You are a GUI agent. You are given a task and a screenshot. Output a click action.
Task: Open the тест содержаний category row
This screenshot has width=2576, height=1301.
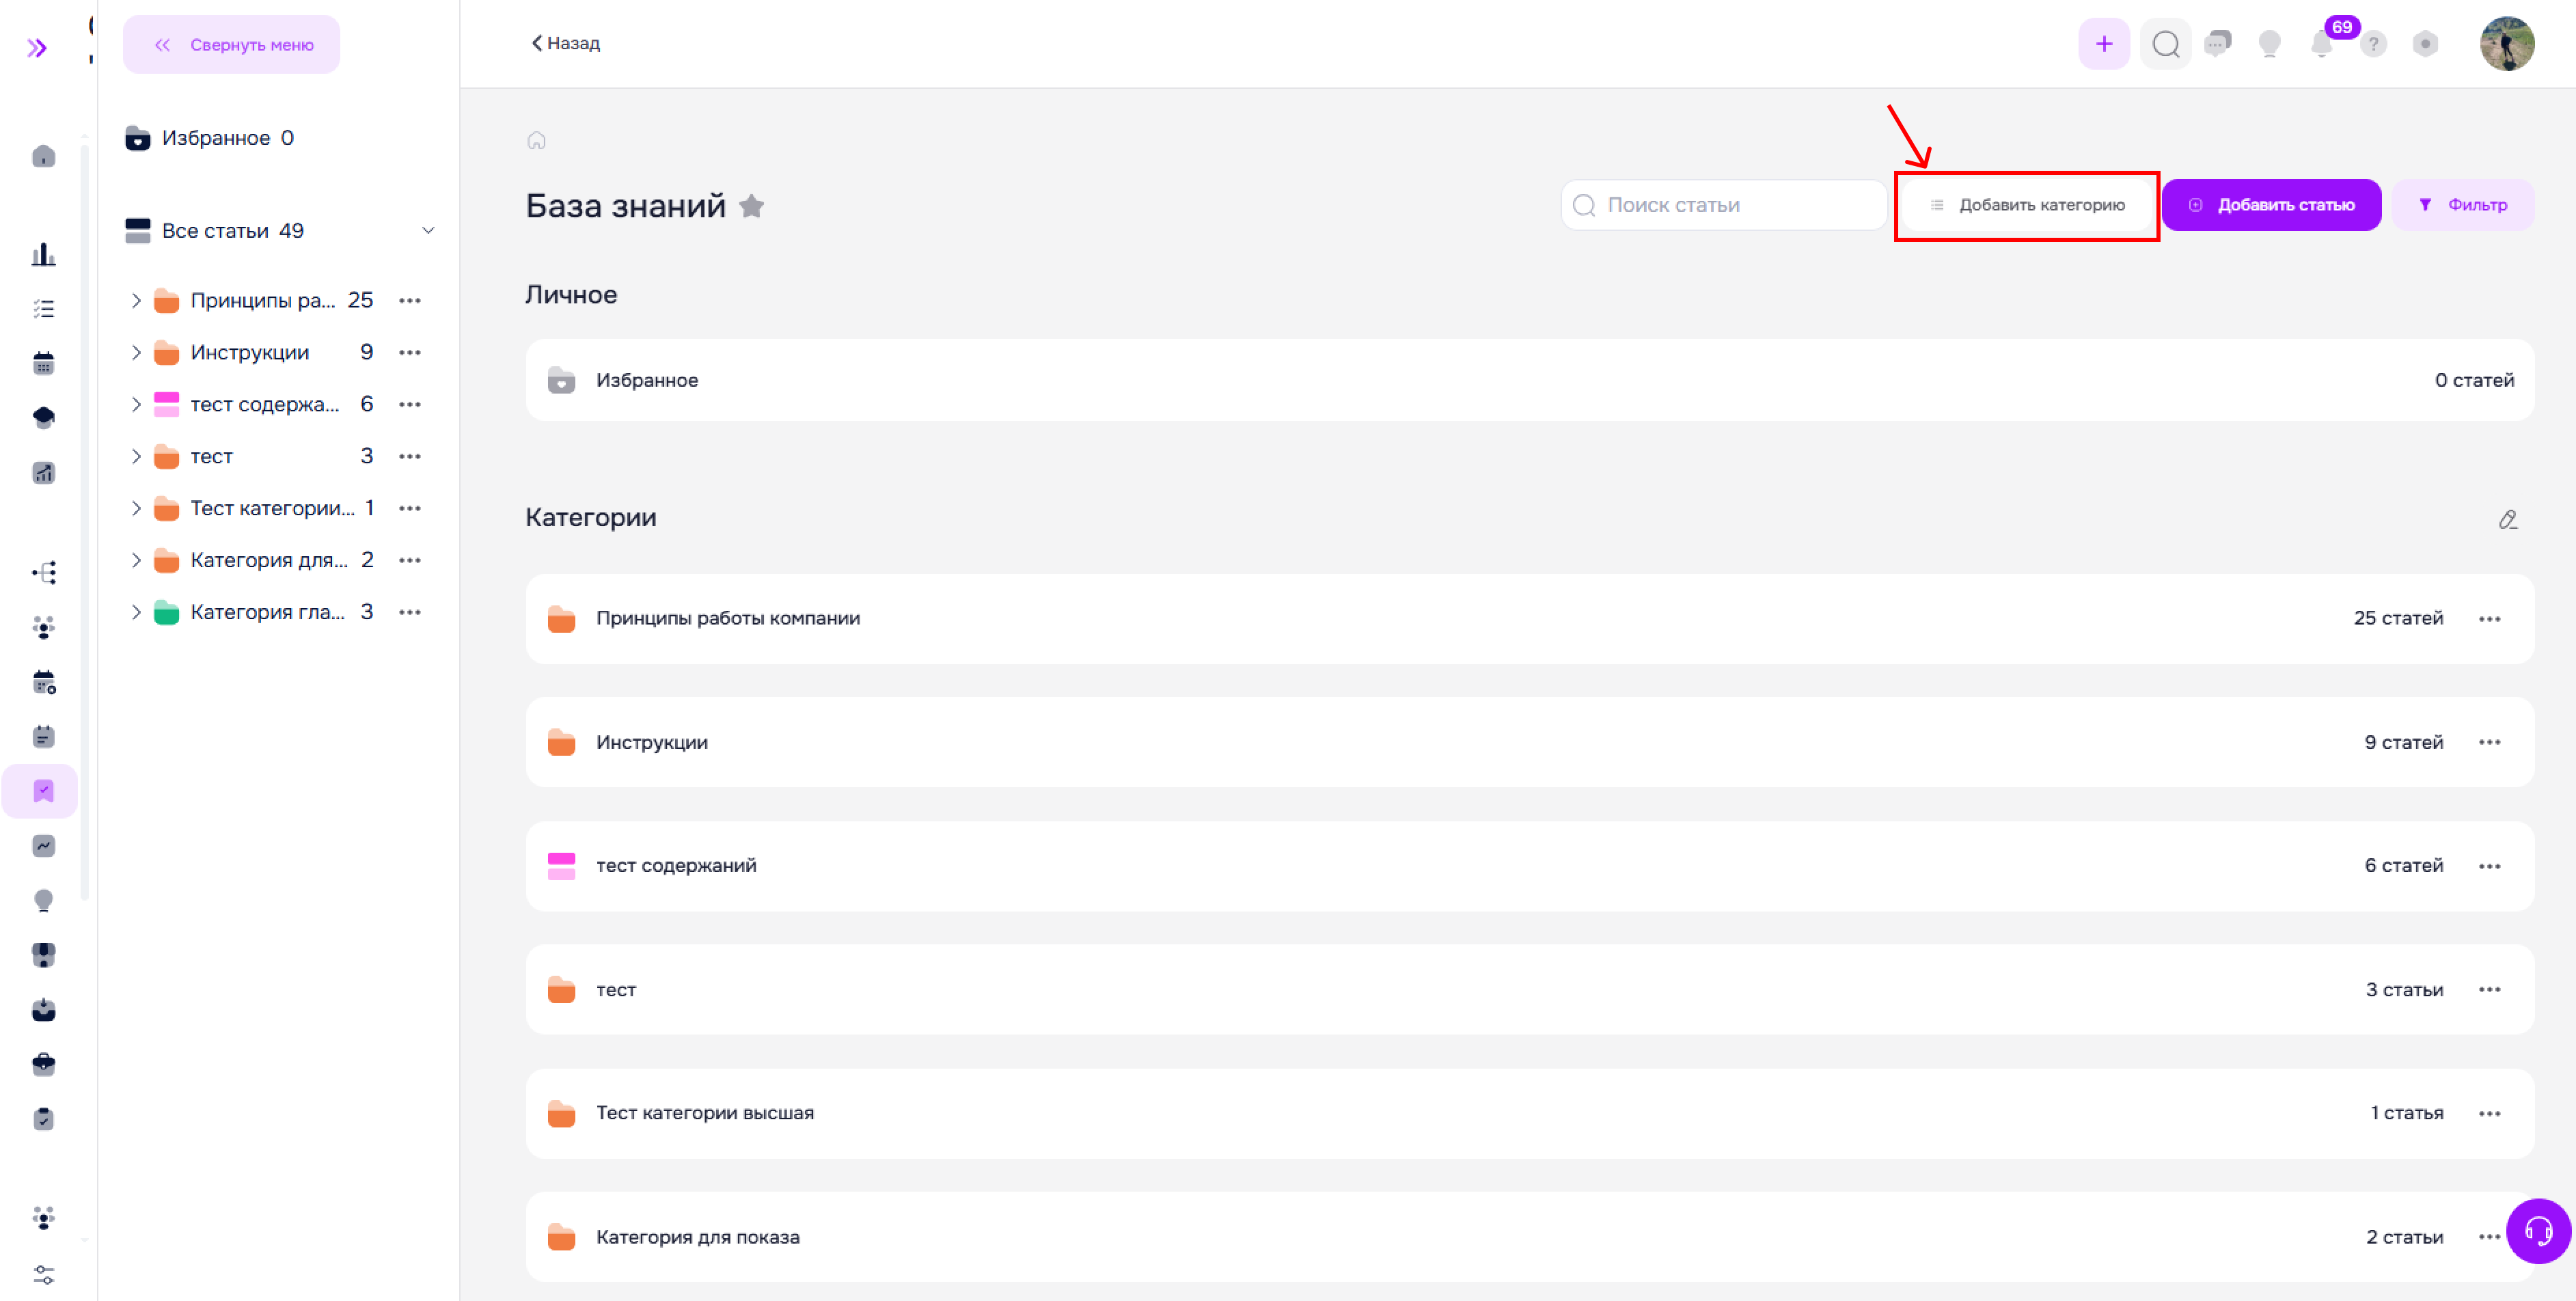[1530, 866]
